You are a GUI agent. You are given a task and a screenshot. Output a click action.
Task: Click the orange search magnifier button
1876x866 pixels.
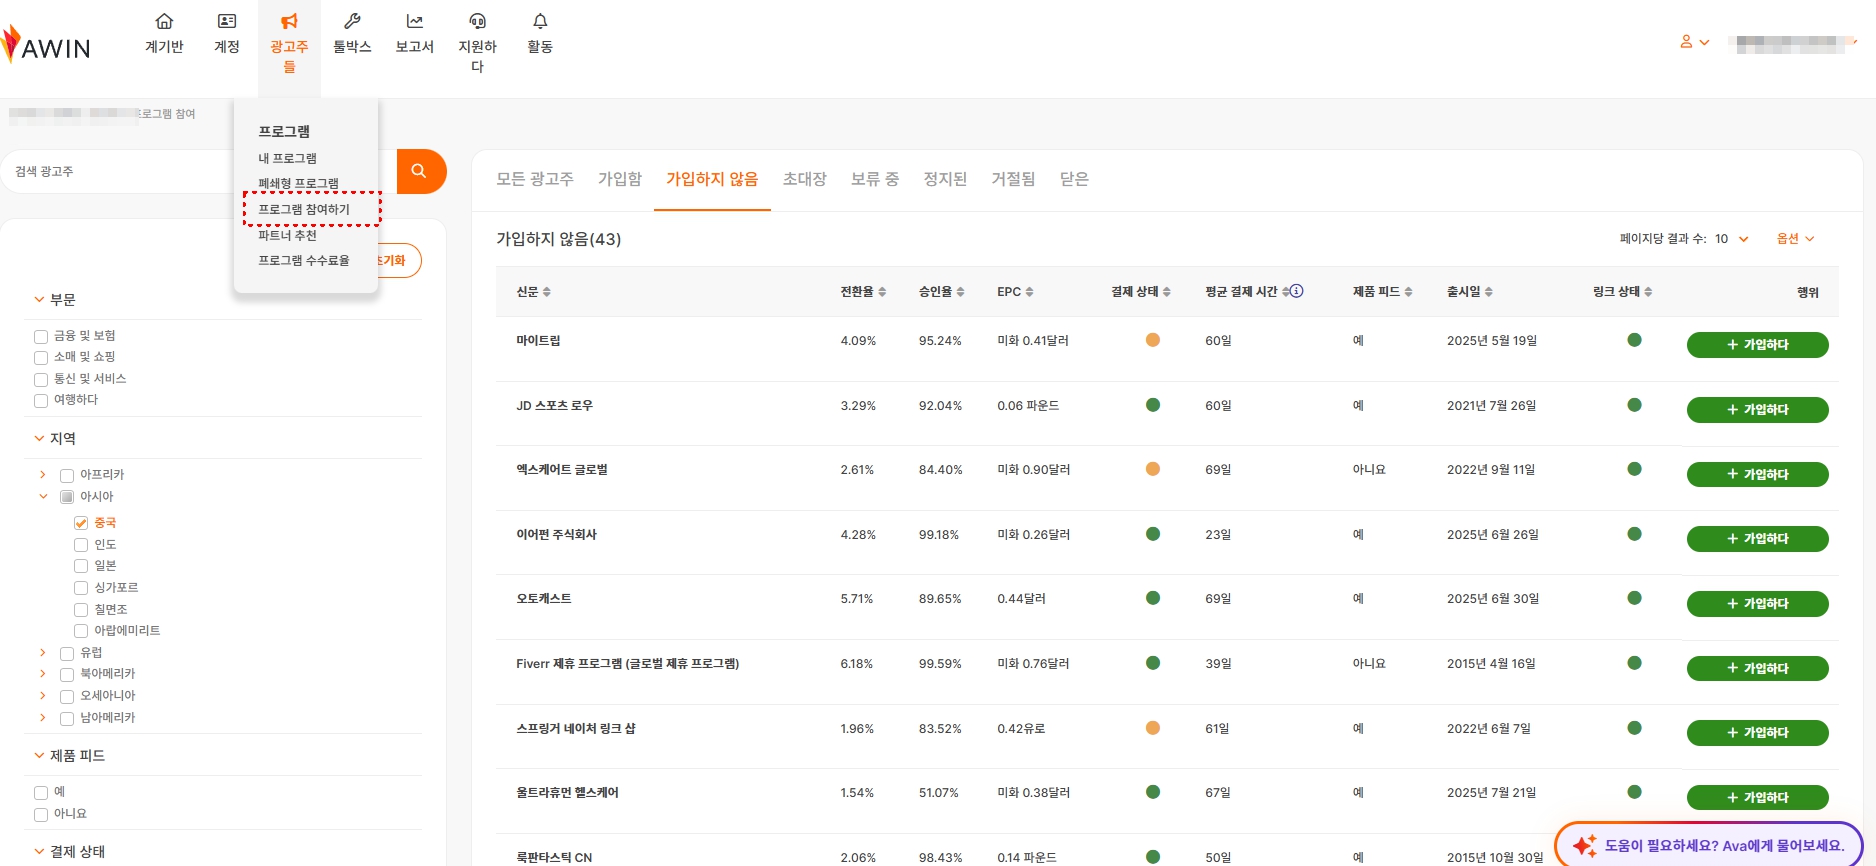pos(420,171)
